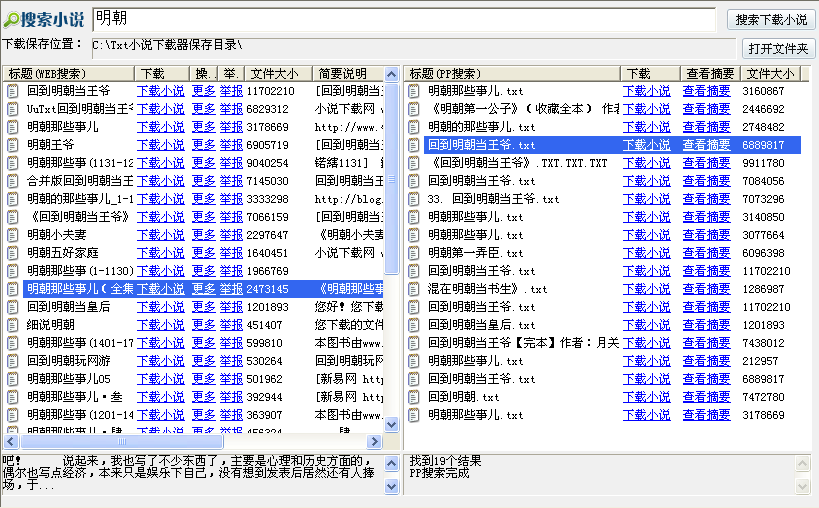Click the file icon beside 明朝第一弄臣.txt

point(415,253)
